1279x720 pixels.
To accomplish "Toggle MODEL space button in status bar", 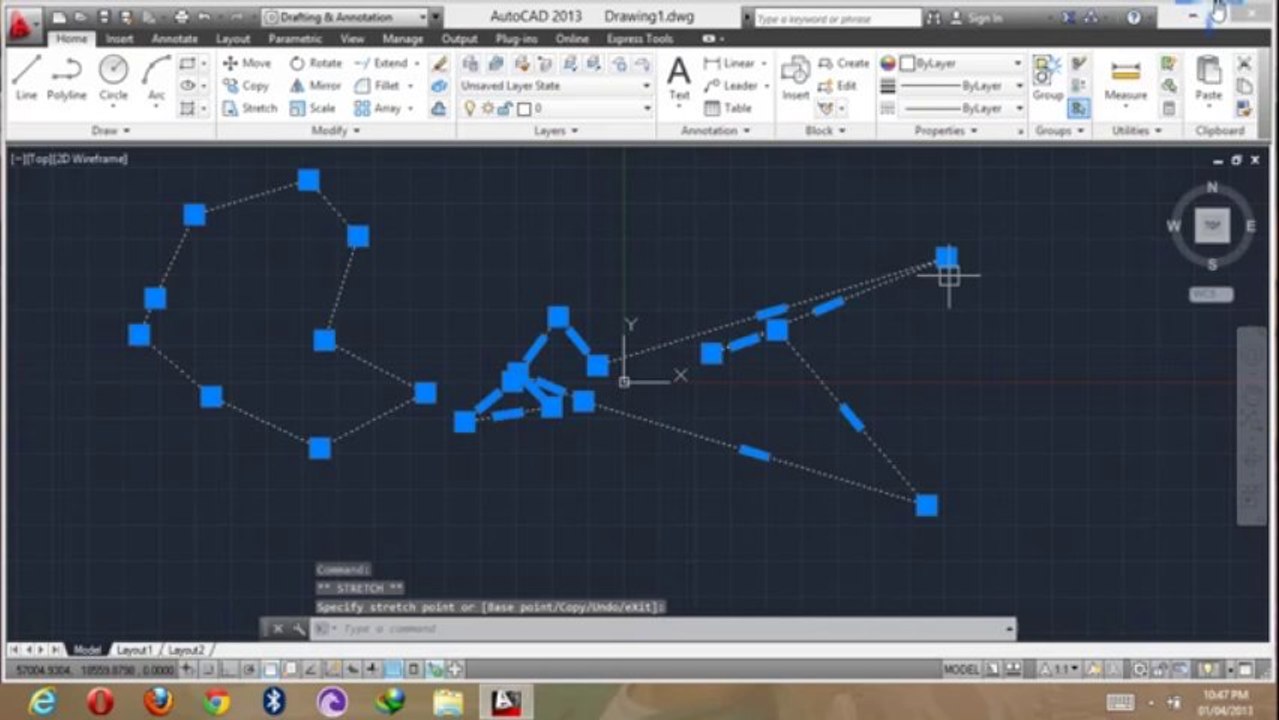I will click(x=961, y=670).
